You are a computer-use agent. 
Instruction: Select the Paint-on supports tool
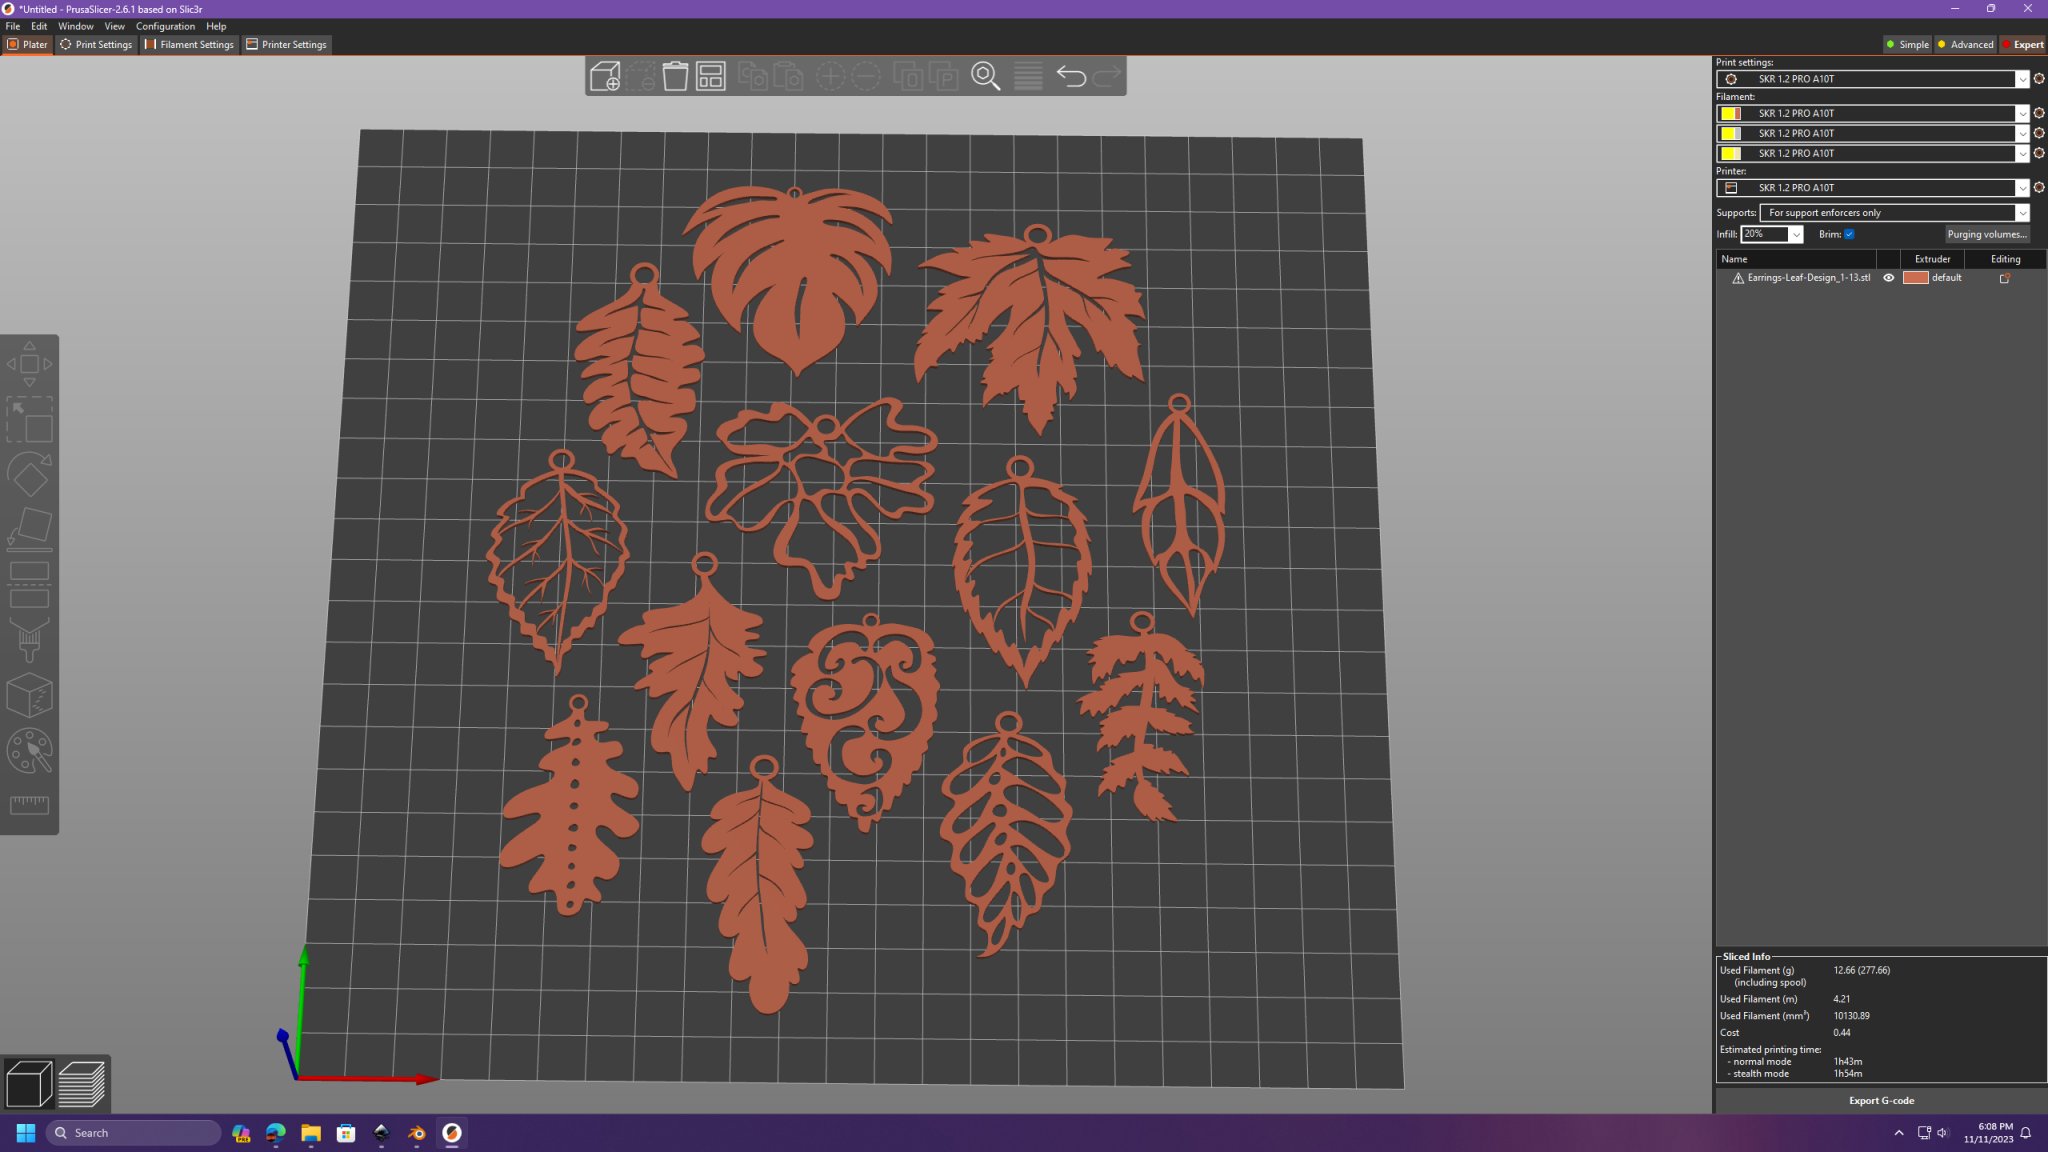(x=29, y=640)
